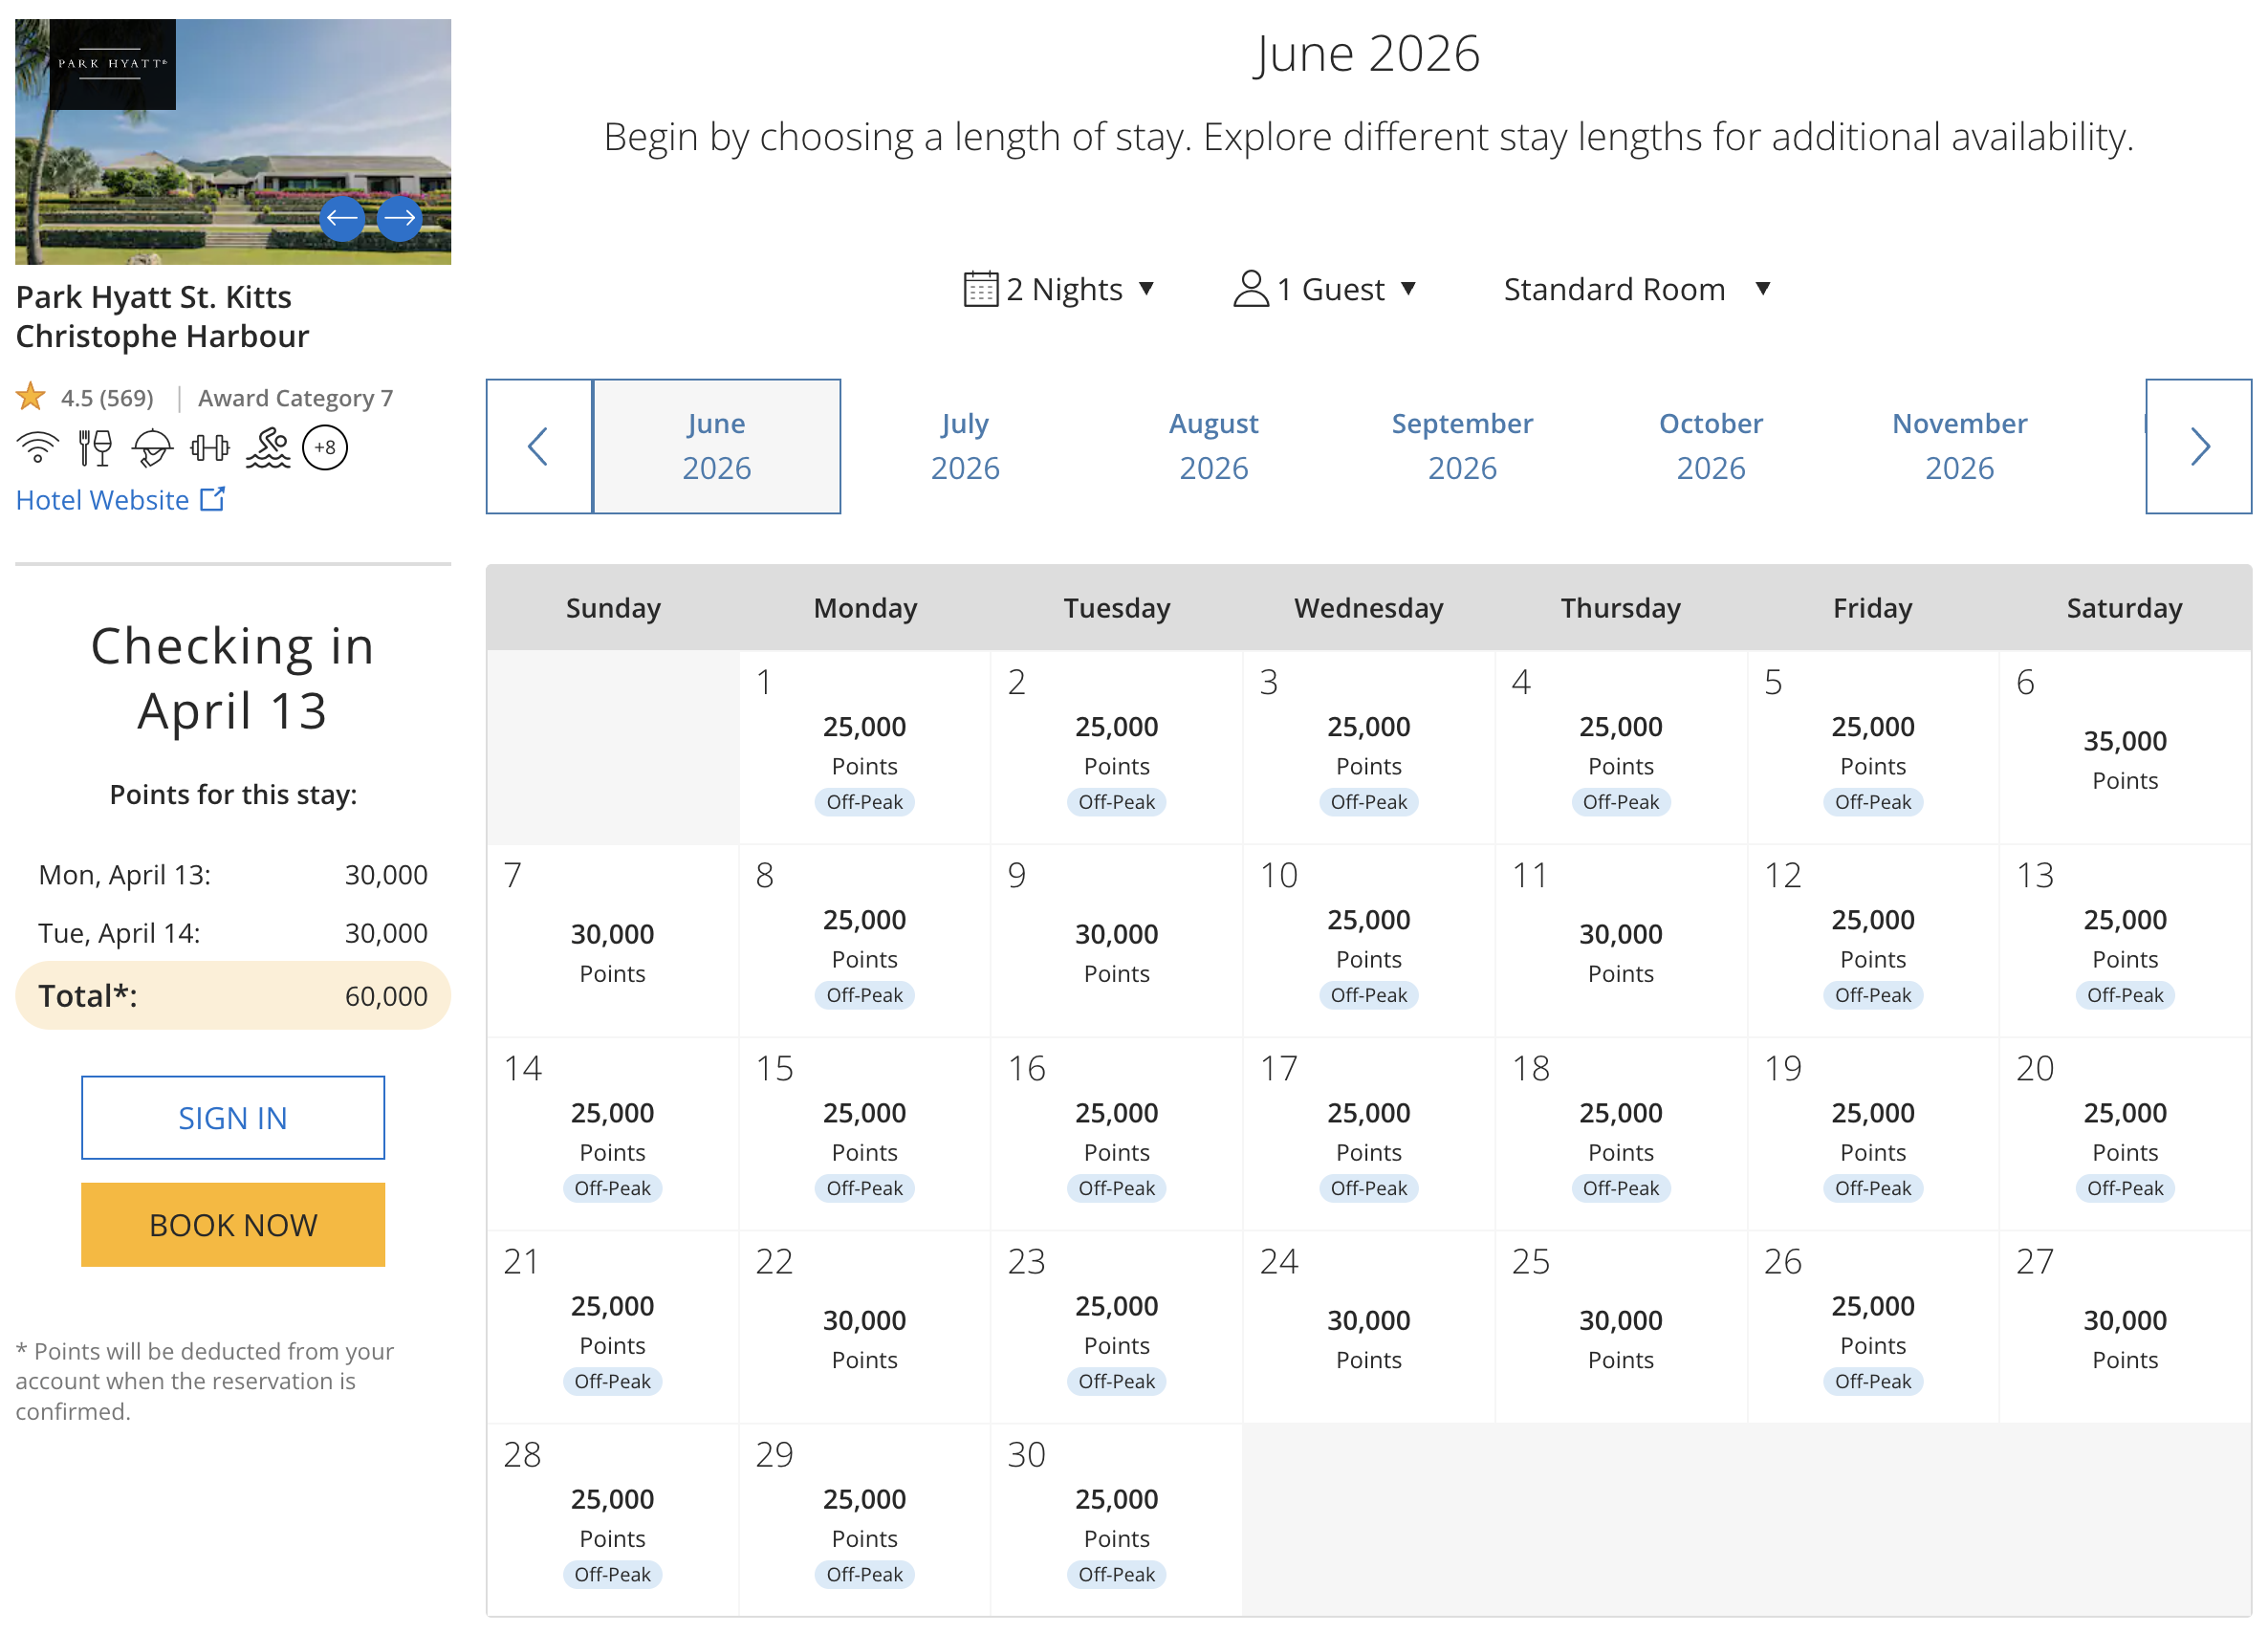Click the calendar icon next to Nights
Screen dimensions: 2268x1633
[984, 288]
